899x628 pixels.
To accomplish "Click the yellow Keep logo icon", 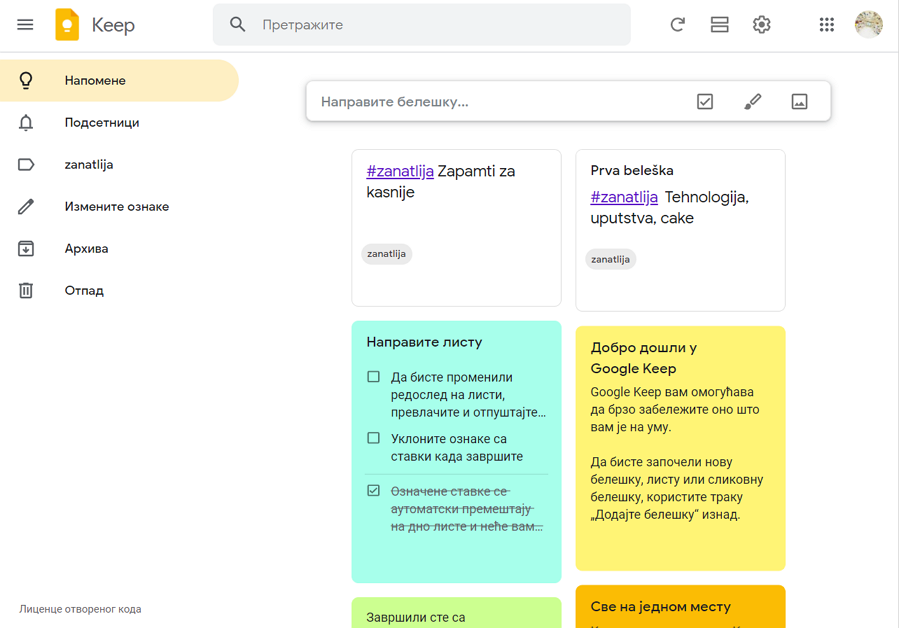I will click(x=67, y=25).
